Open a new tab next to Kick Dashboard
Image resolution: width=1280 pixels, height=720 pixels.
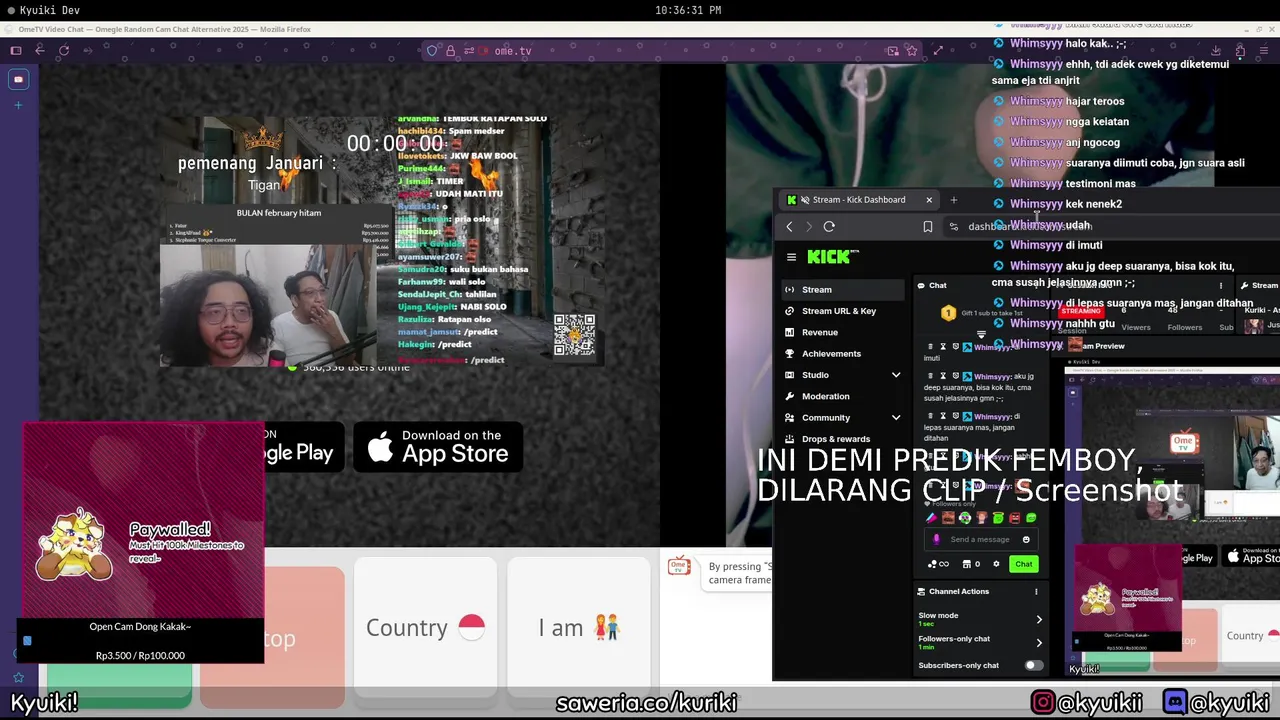pyautogui.click(x=953, y=200)
